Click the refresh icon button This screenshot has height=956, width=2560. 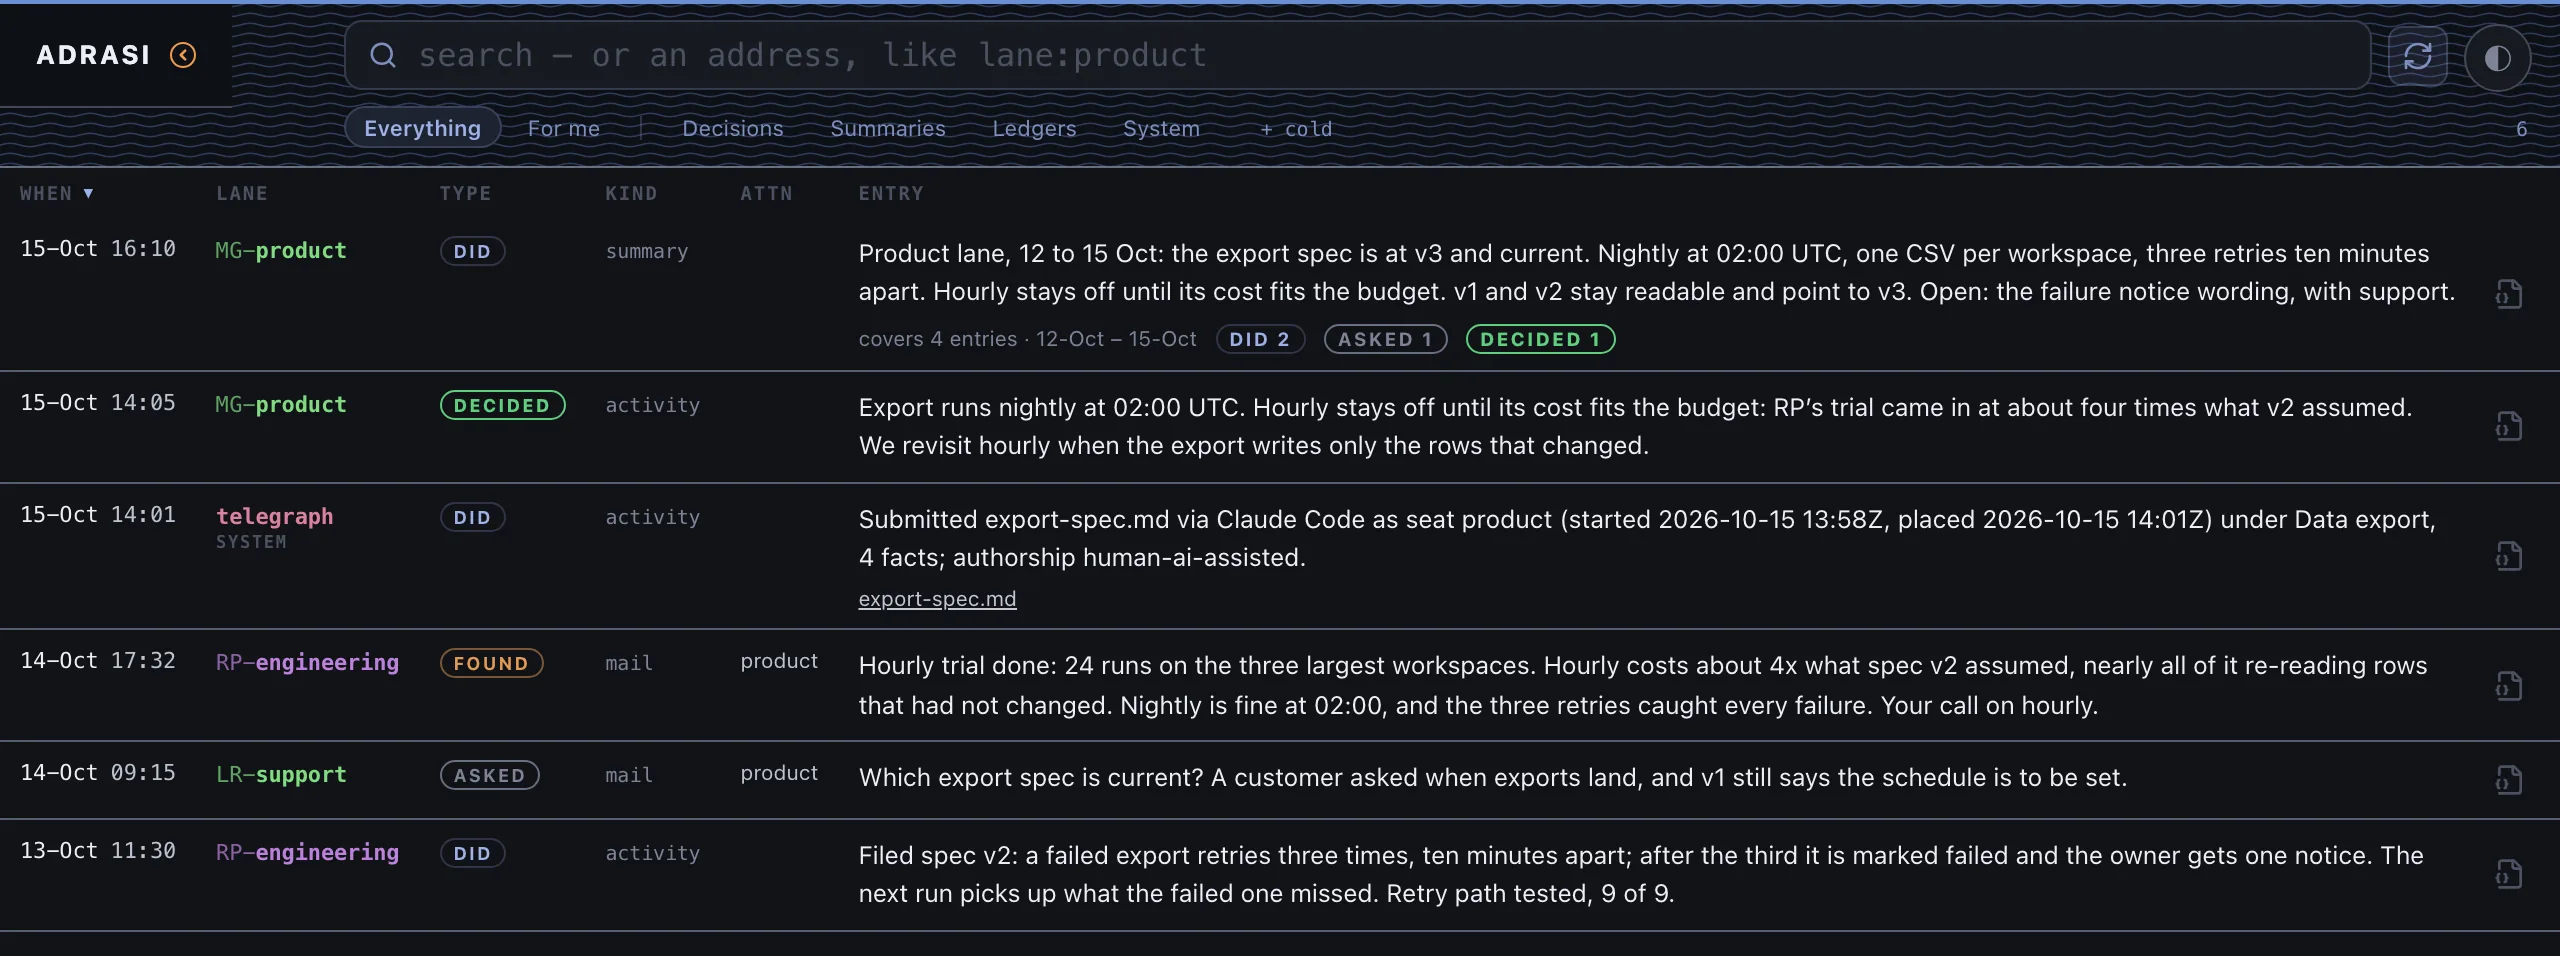pos(2417,56)
